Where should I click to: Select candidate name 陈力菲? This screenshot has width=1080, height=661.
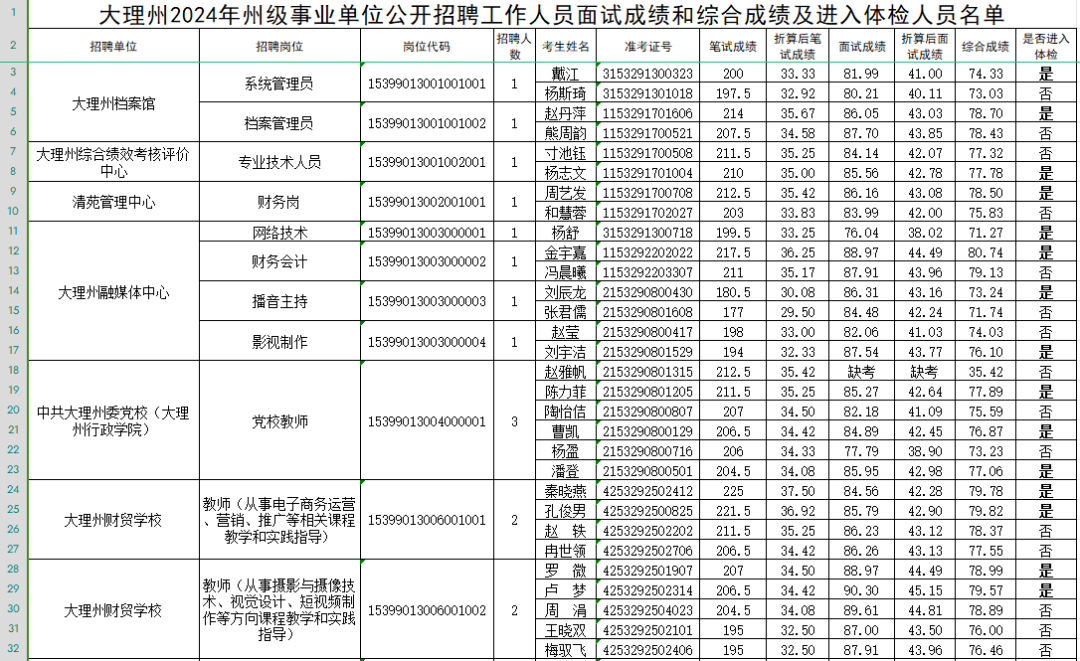coord(565,392)
